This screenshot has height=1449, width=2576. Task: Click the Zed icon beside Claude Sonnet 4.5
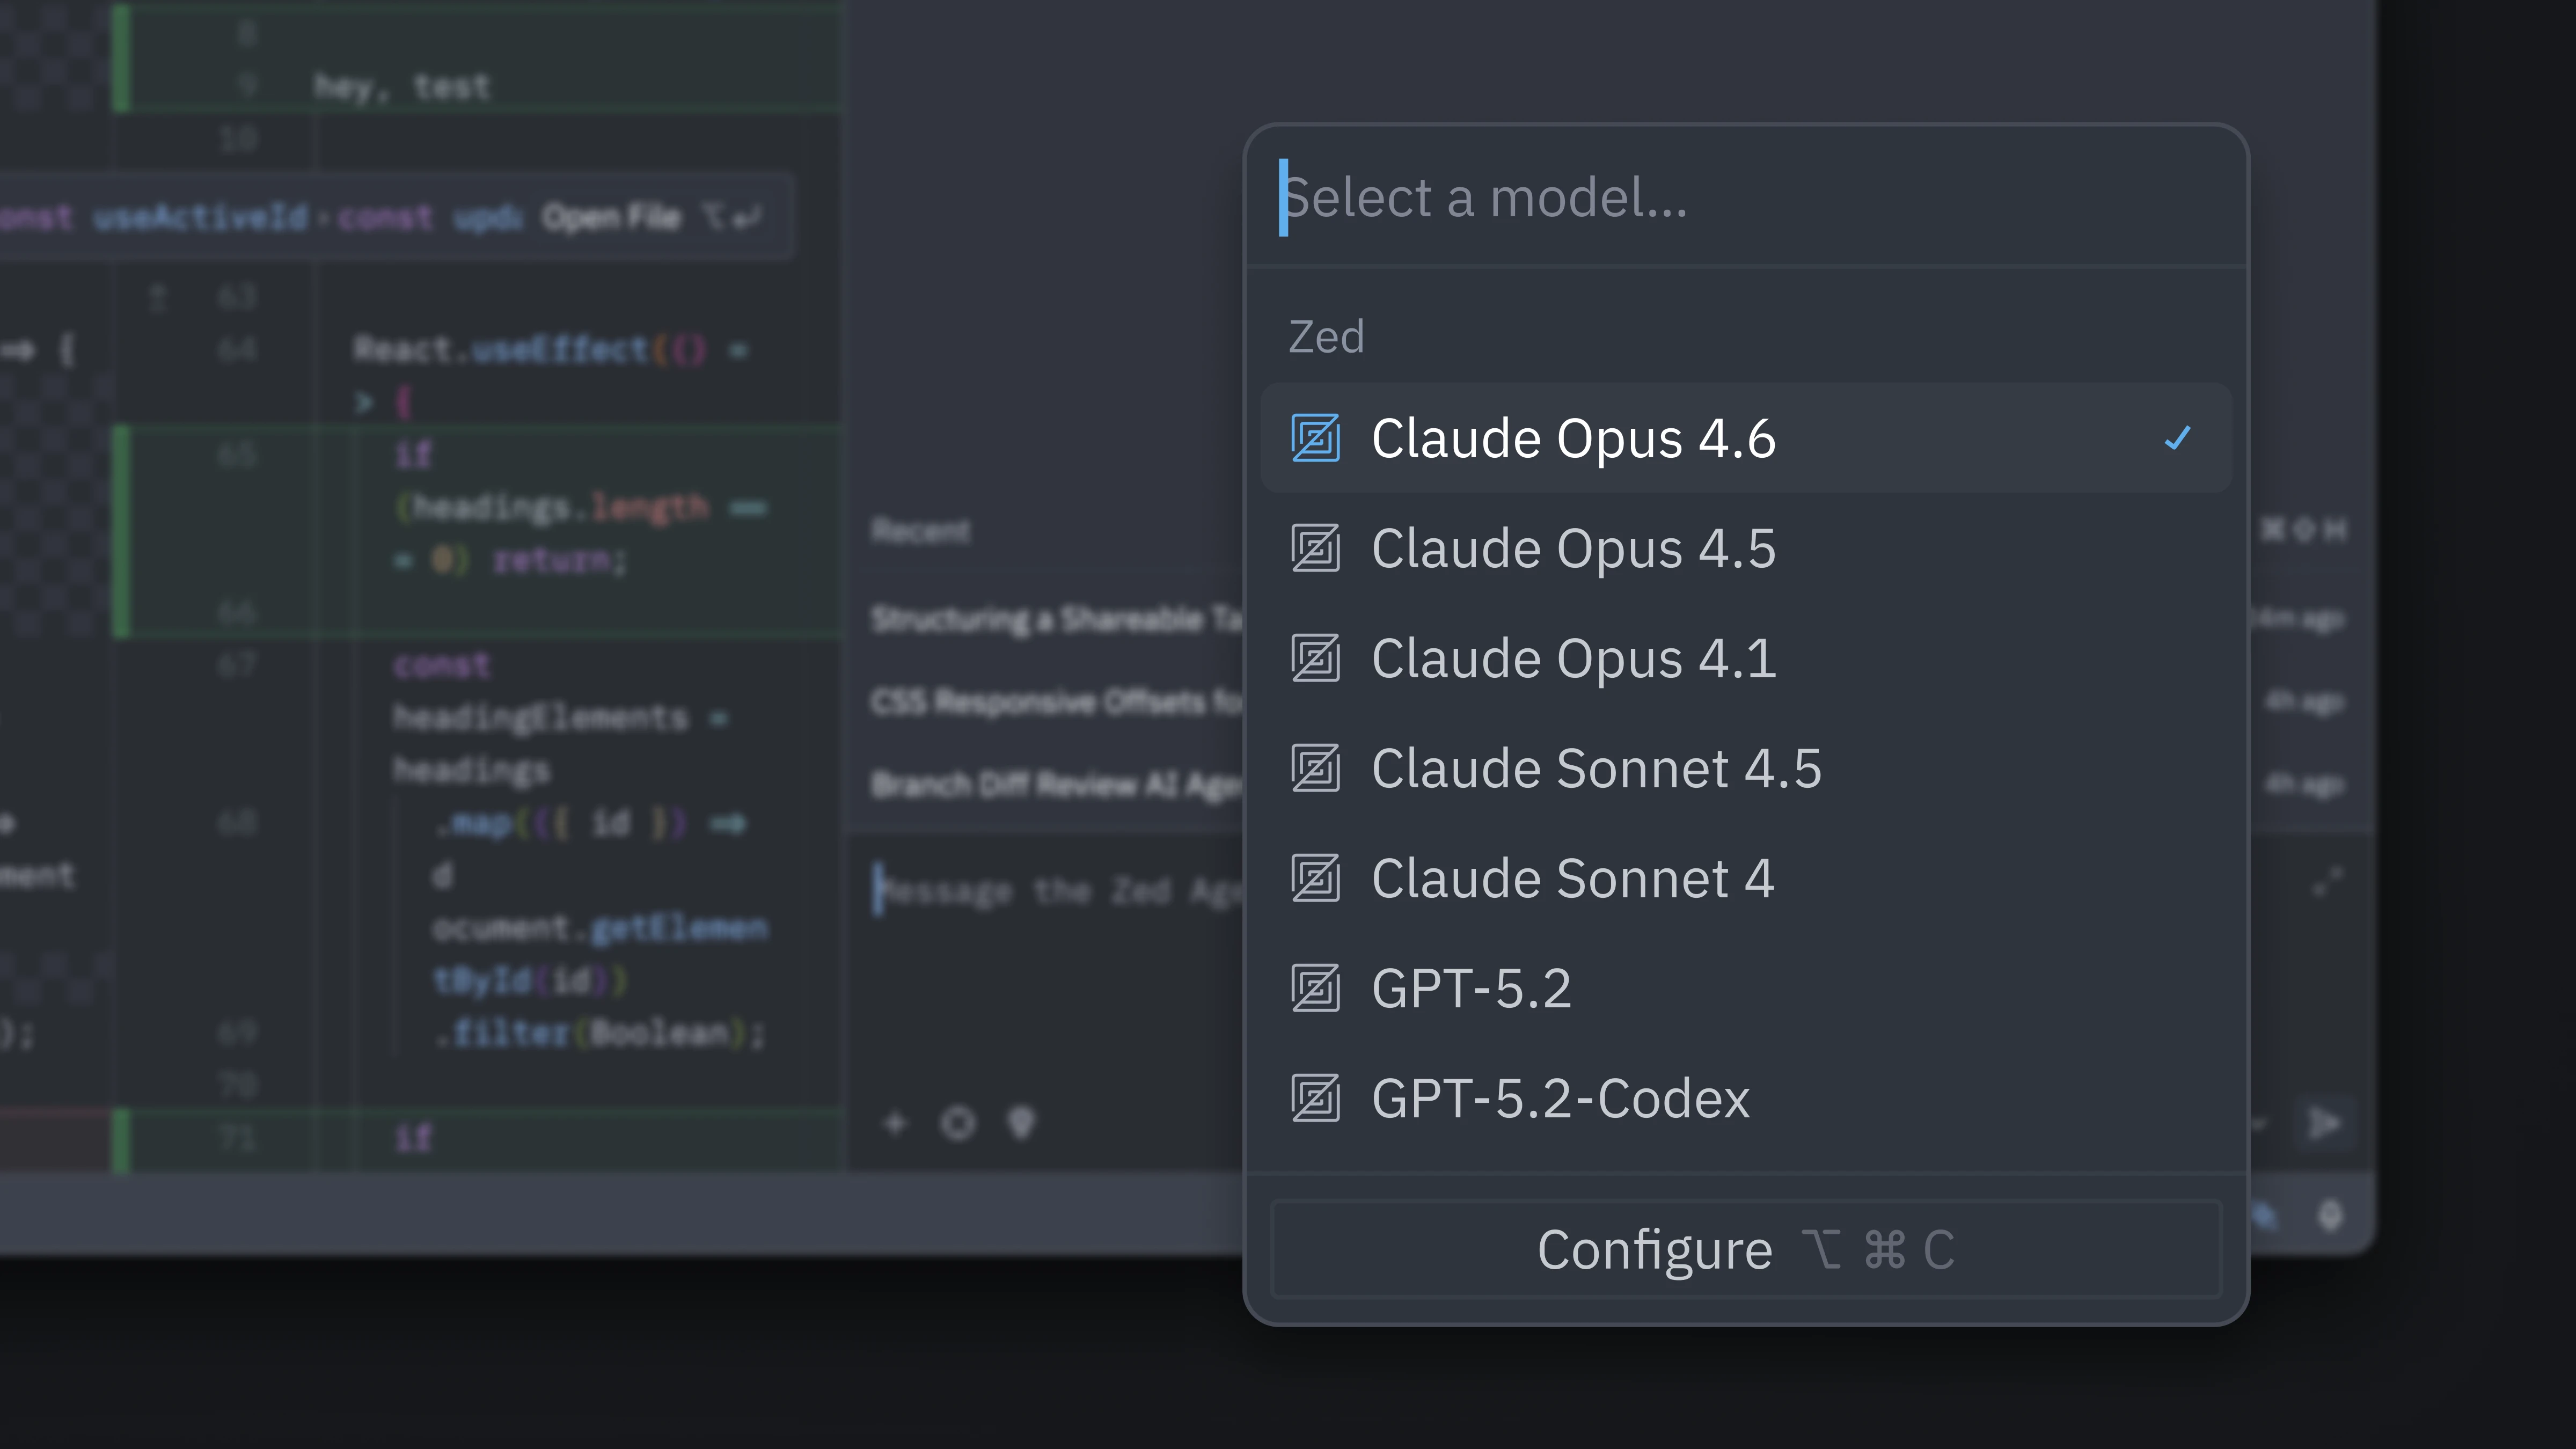coord(1315,768)
